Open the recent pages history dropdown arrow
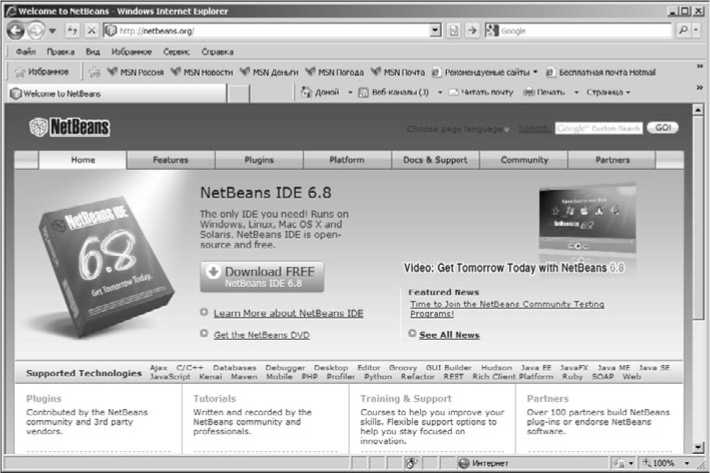Image resolution: width=710 pixels, height=473 pixels. (53, 31)
